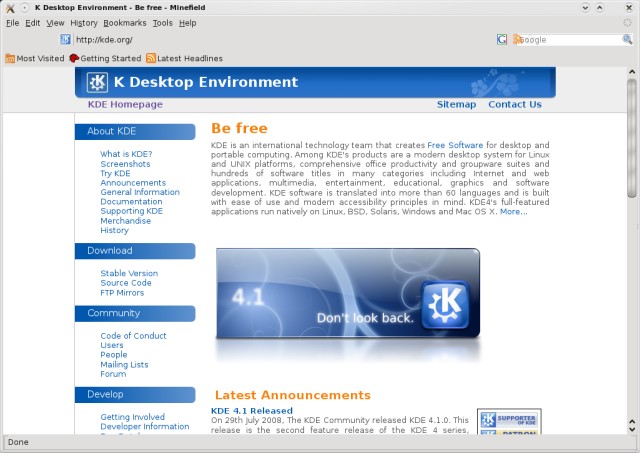
Task: Open the Sitemap link
Action: [x=456, y=104]
